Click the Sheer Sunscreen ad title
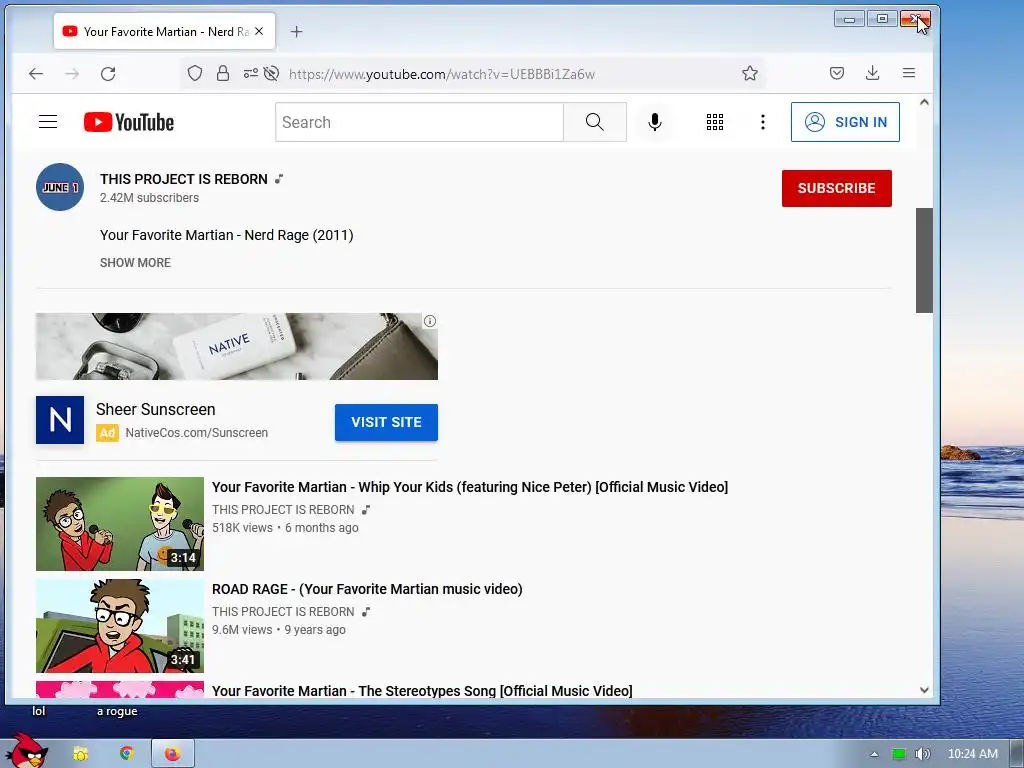 155,409
